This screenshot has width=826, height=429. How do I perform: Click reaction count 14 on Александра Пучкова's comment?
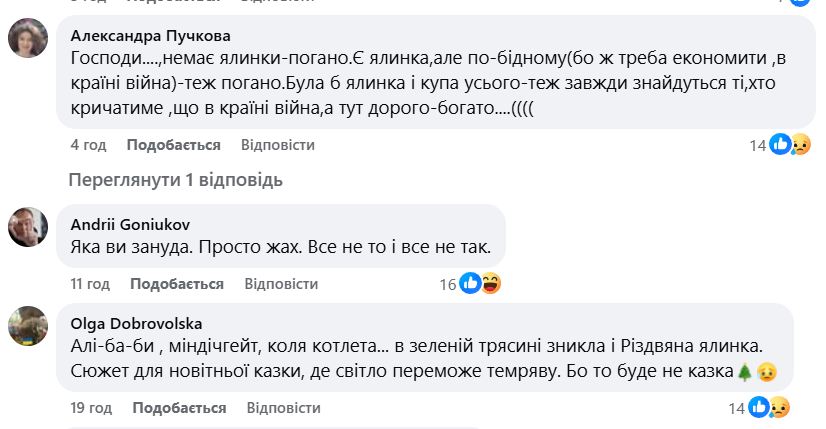pyautogui.click(x=758, y=146)
